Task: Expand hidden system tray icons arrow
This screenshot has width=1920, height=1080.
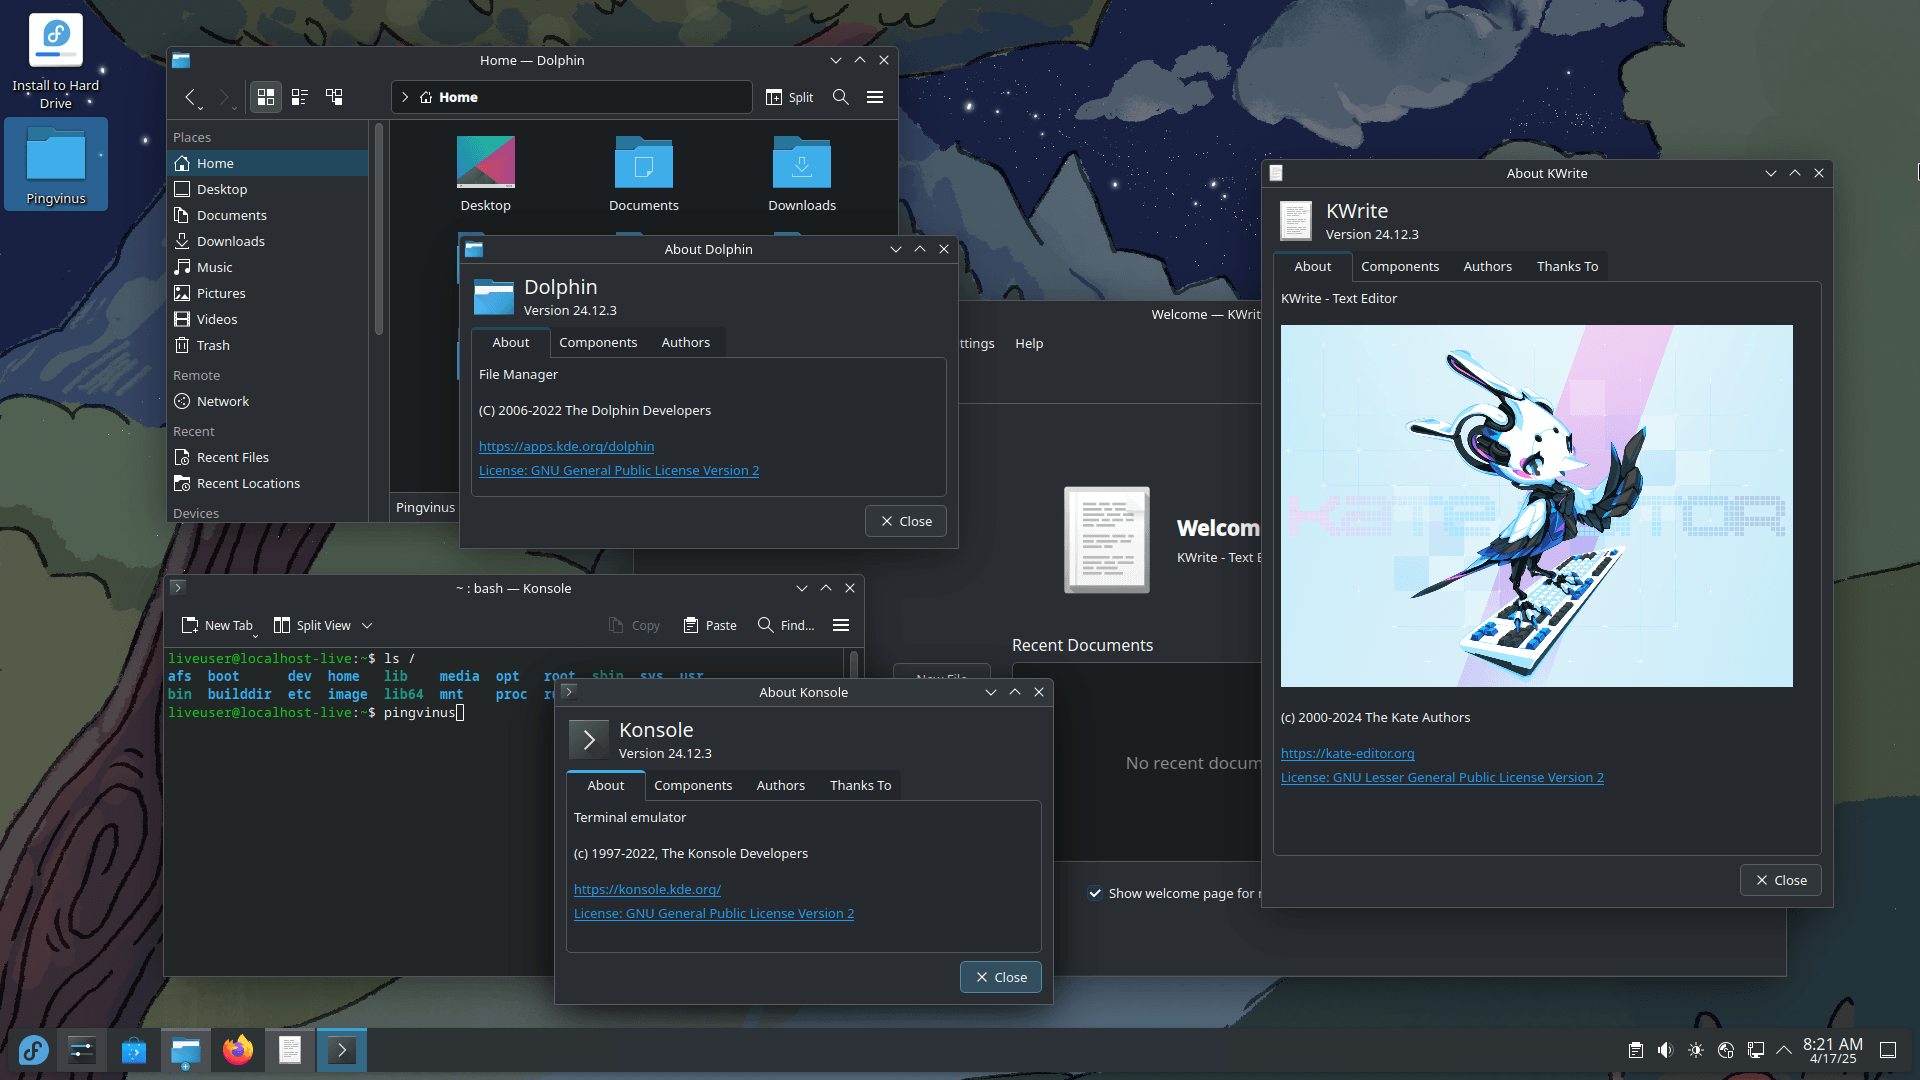Action: click(1784, 1050)
